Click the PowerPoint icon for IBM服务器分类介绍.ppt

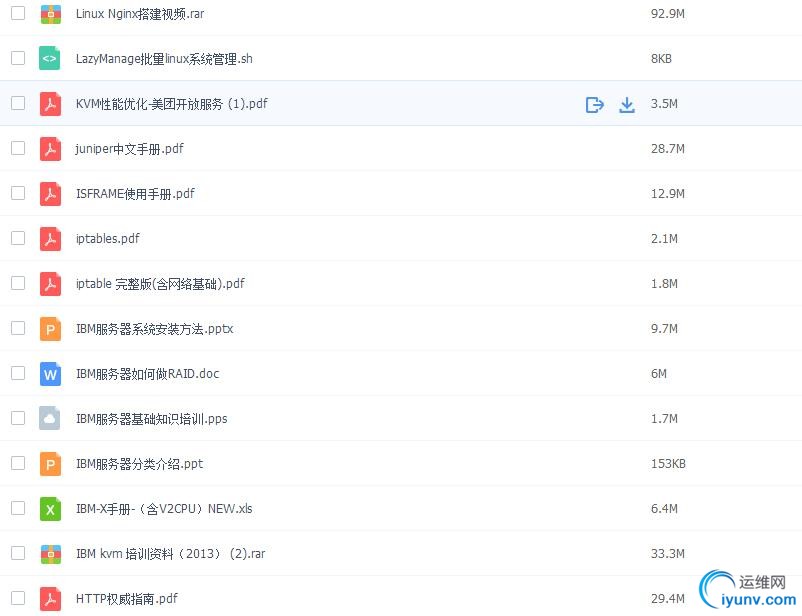tap(50, 464)
